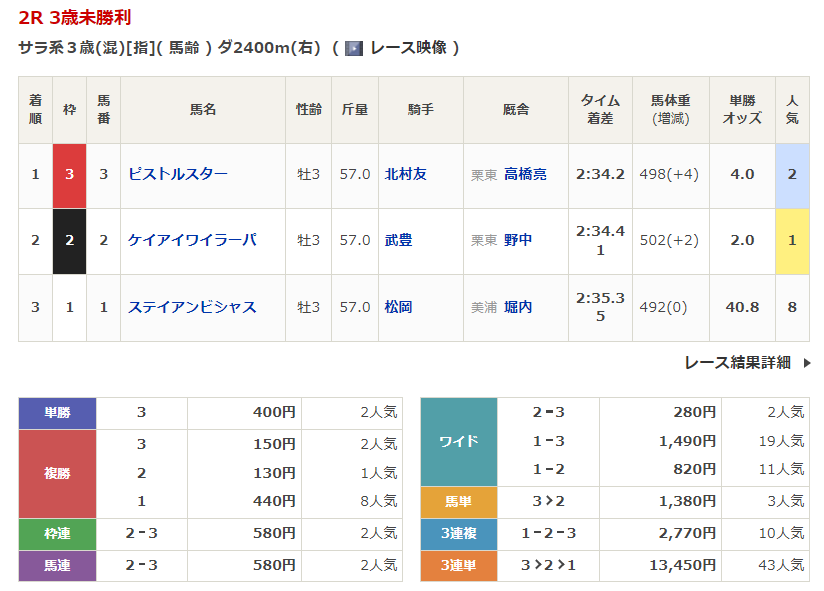Click the 2R 3歳未勝利 race title

pyautogui.click(x=75, y=17)
